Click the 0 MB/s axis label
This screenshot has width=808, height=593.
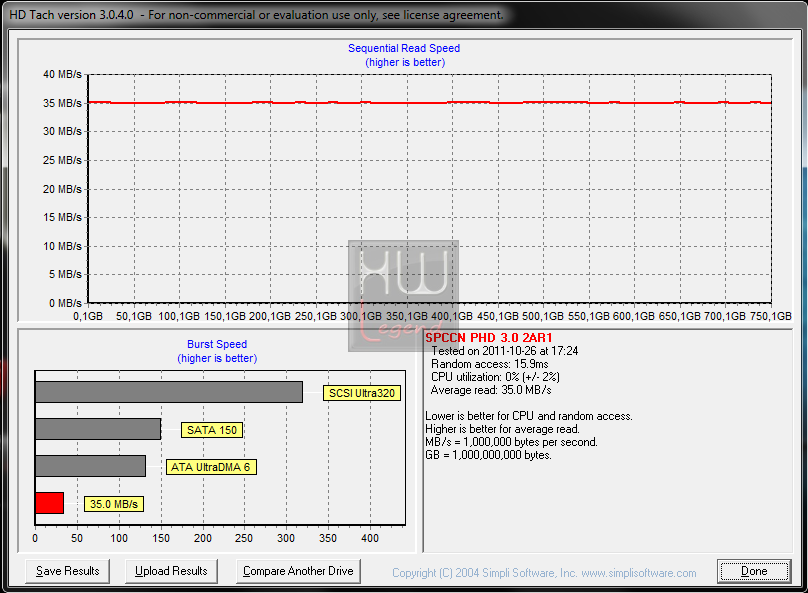coord(65,303)
